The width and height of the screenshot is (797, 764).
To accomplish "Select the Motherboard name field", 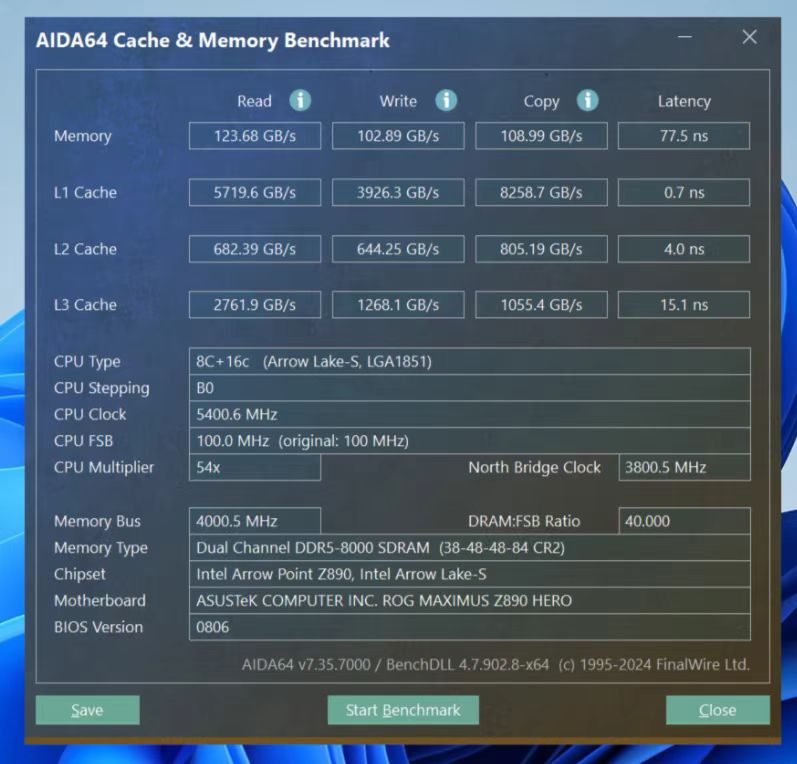I will 469,601.
